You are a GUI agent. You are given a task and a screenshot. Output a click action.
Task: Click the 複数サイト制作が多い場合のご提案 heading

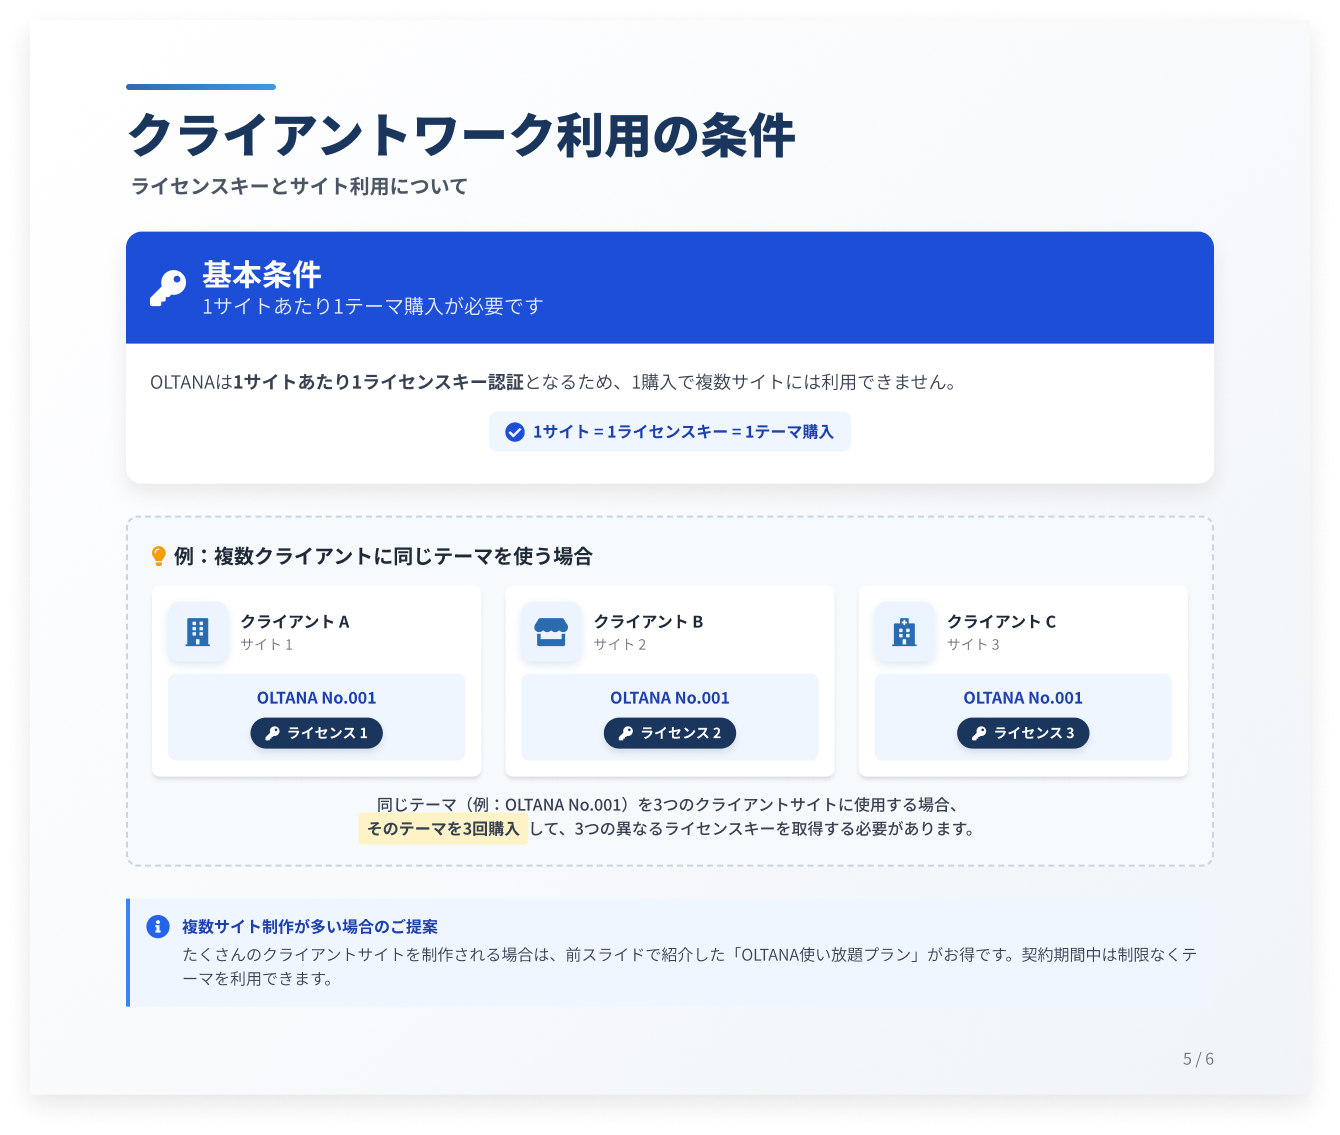pyautogui.click(x=310, y=926)
